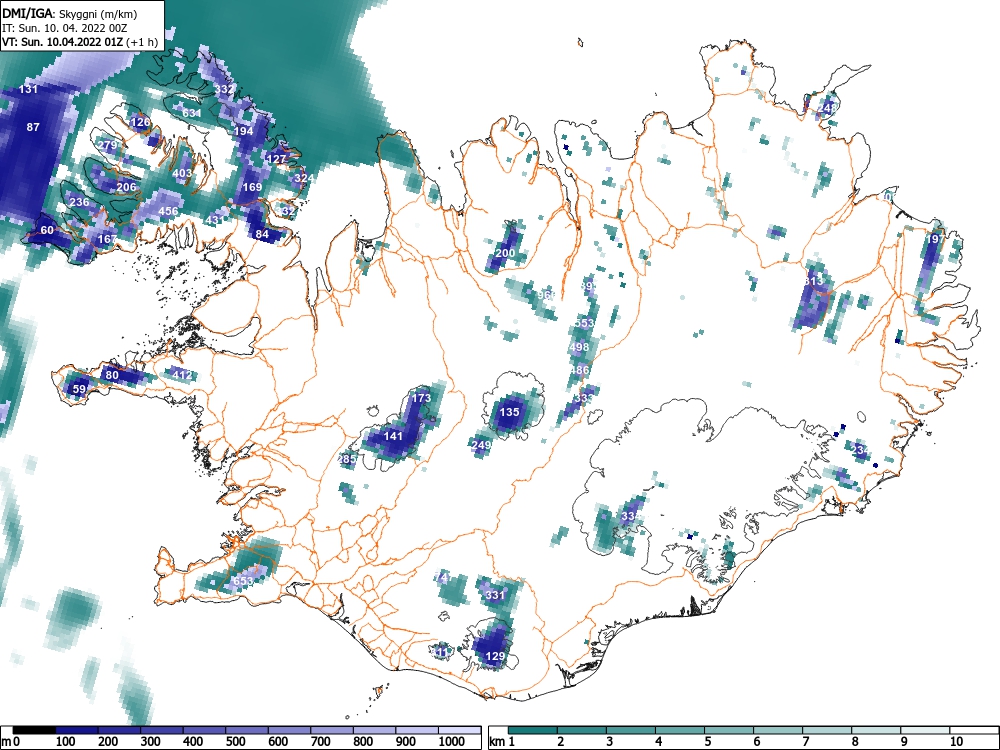This screenshot has height=750, width=1000.
Task: Click the '60' visibility value on the map
Action: [47, 230]
